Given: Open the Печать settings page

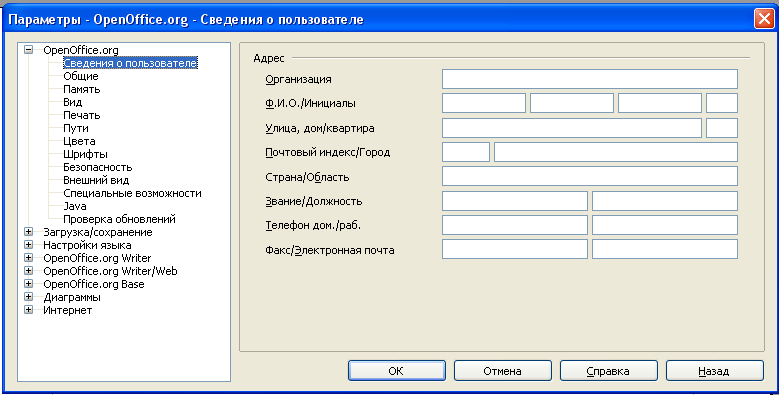Looking at the screenshot, I should click(81, 115).
